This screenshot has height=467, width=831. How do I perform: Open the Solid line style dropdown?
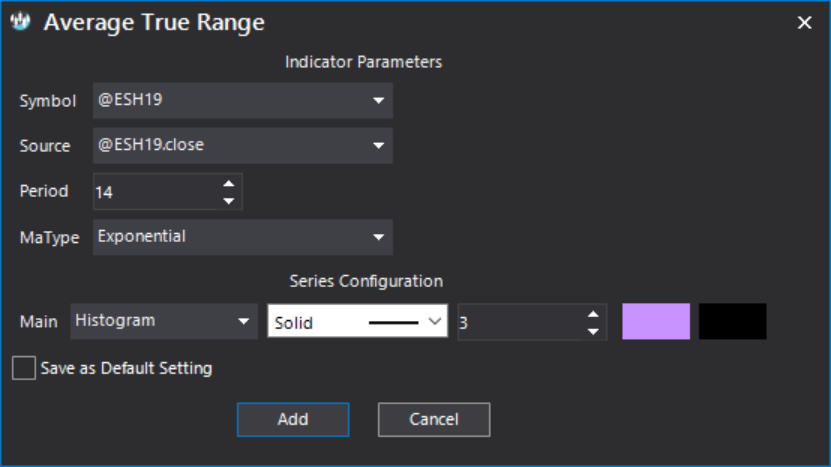tap(358, 321)
